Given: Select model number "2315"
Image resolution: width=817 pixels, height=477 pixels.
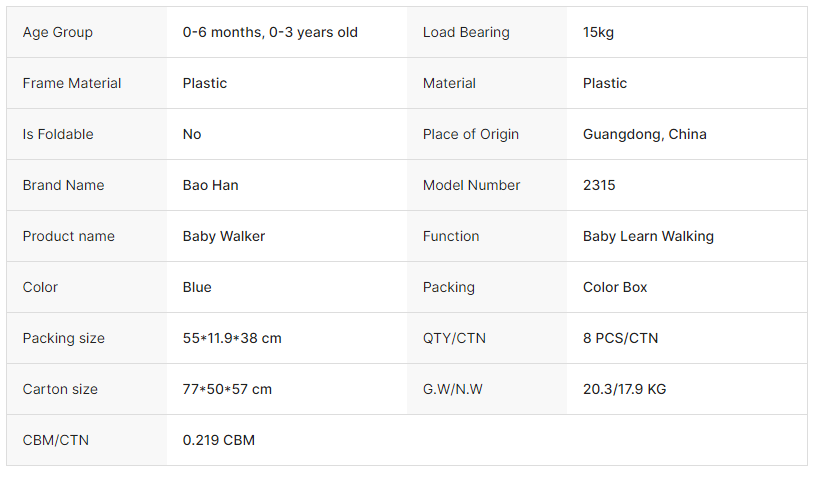Looking at the screenshot, I should coord(599,185).
